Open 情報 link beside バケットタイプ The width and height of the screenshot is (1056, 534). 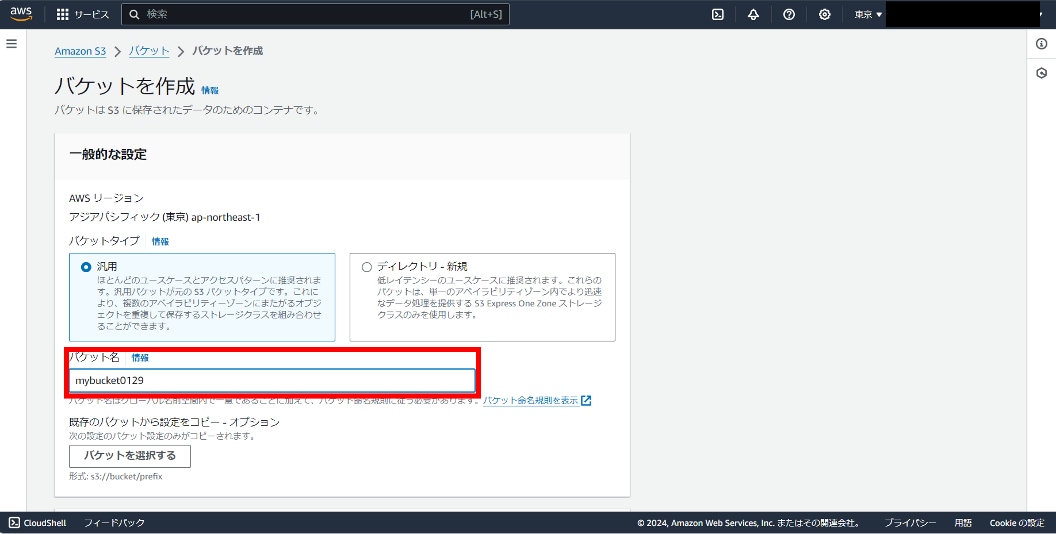pos(160,241)
